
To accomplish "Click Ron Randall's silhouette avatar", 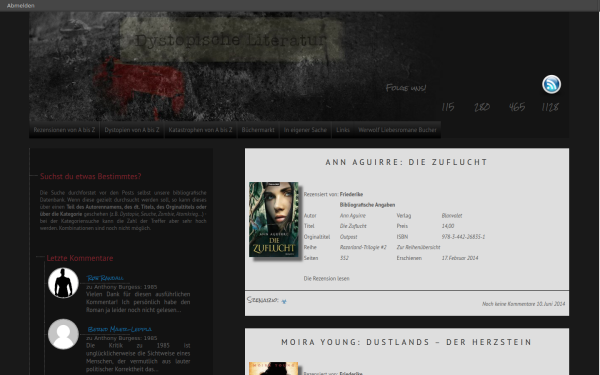I will pos(63,283).
